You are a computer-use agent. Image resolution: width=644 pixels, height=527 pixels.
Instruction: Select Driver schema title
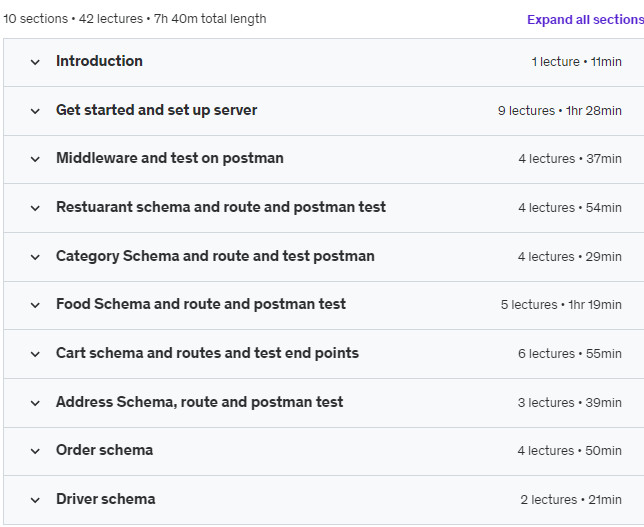(106, 499)
